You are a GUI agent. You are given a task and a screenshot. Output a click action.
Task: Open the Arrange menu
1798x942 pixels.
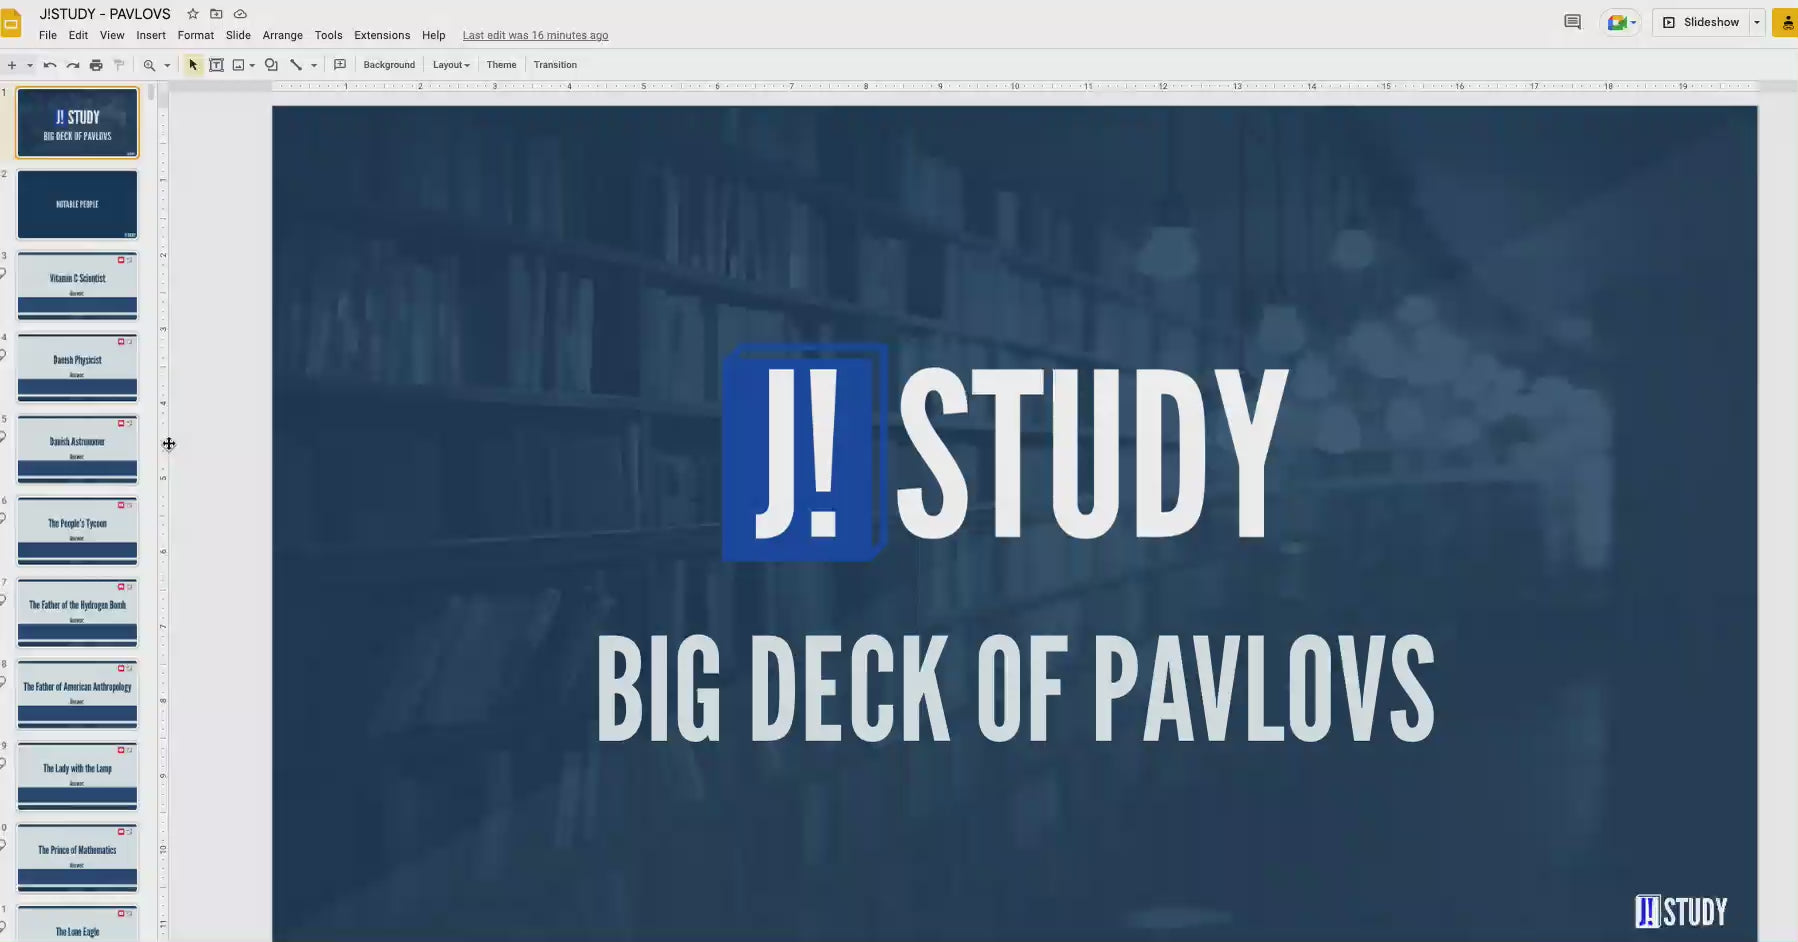click(x=282, y=35)
